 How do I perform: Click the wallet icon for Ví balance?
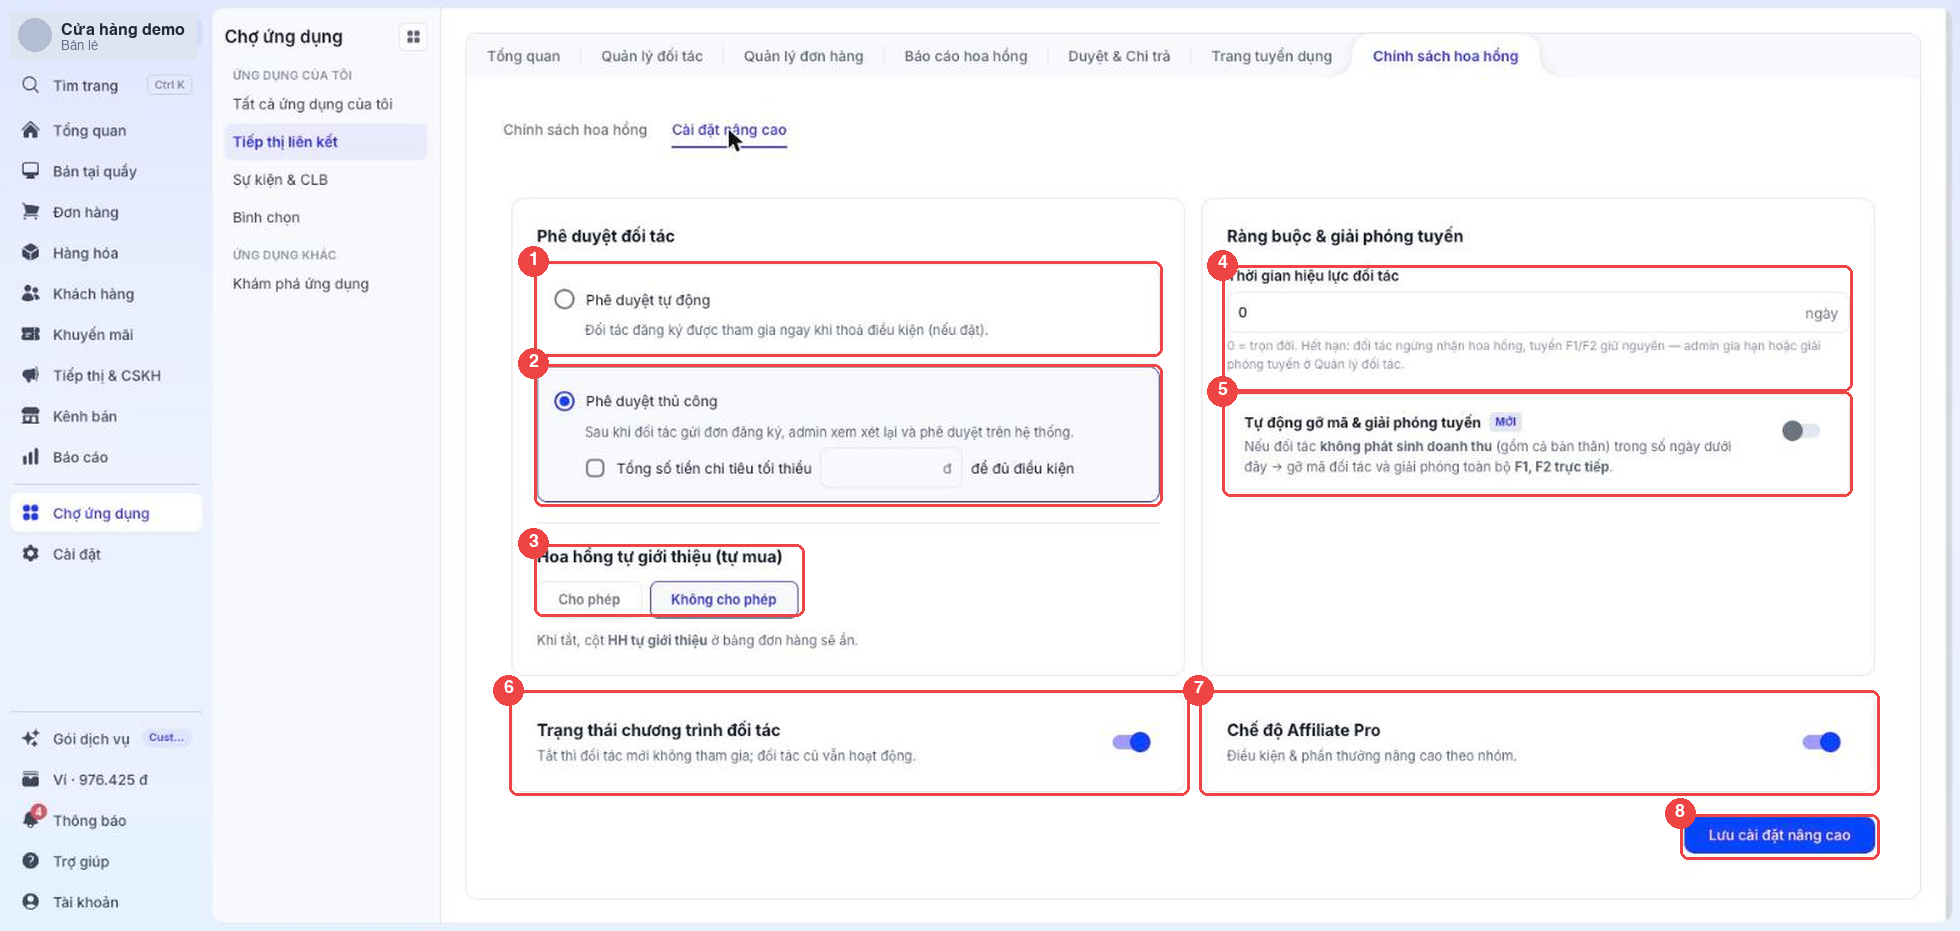(31, 779)
